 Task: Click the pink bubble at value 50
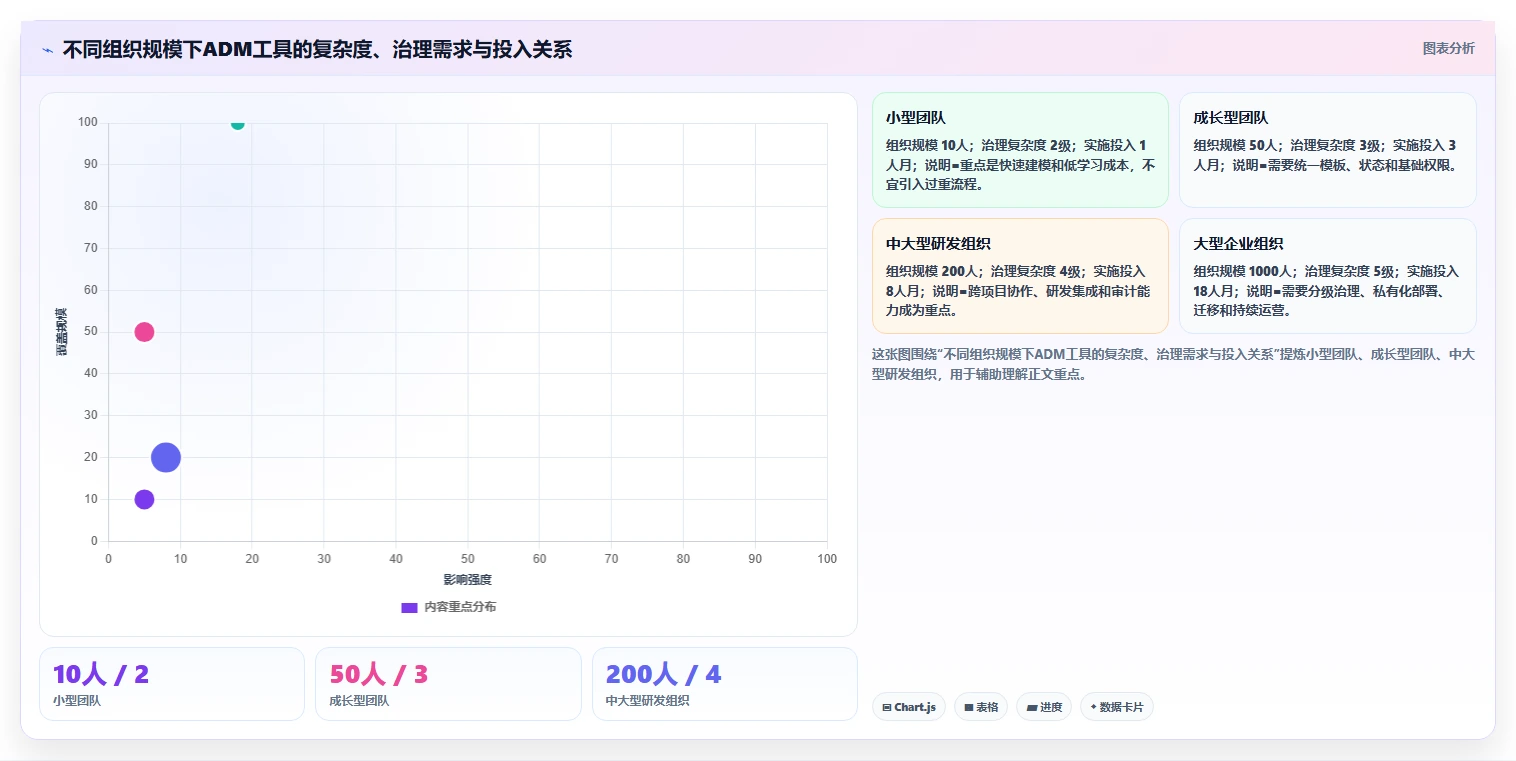[x=144, y=332]
